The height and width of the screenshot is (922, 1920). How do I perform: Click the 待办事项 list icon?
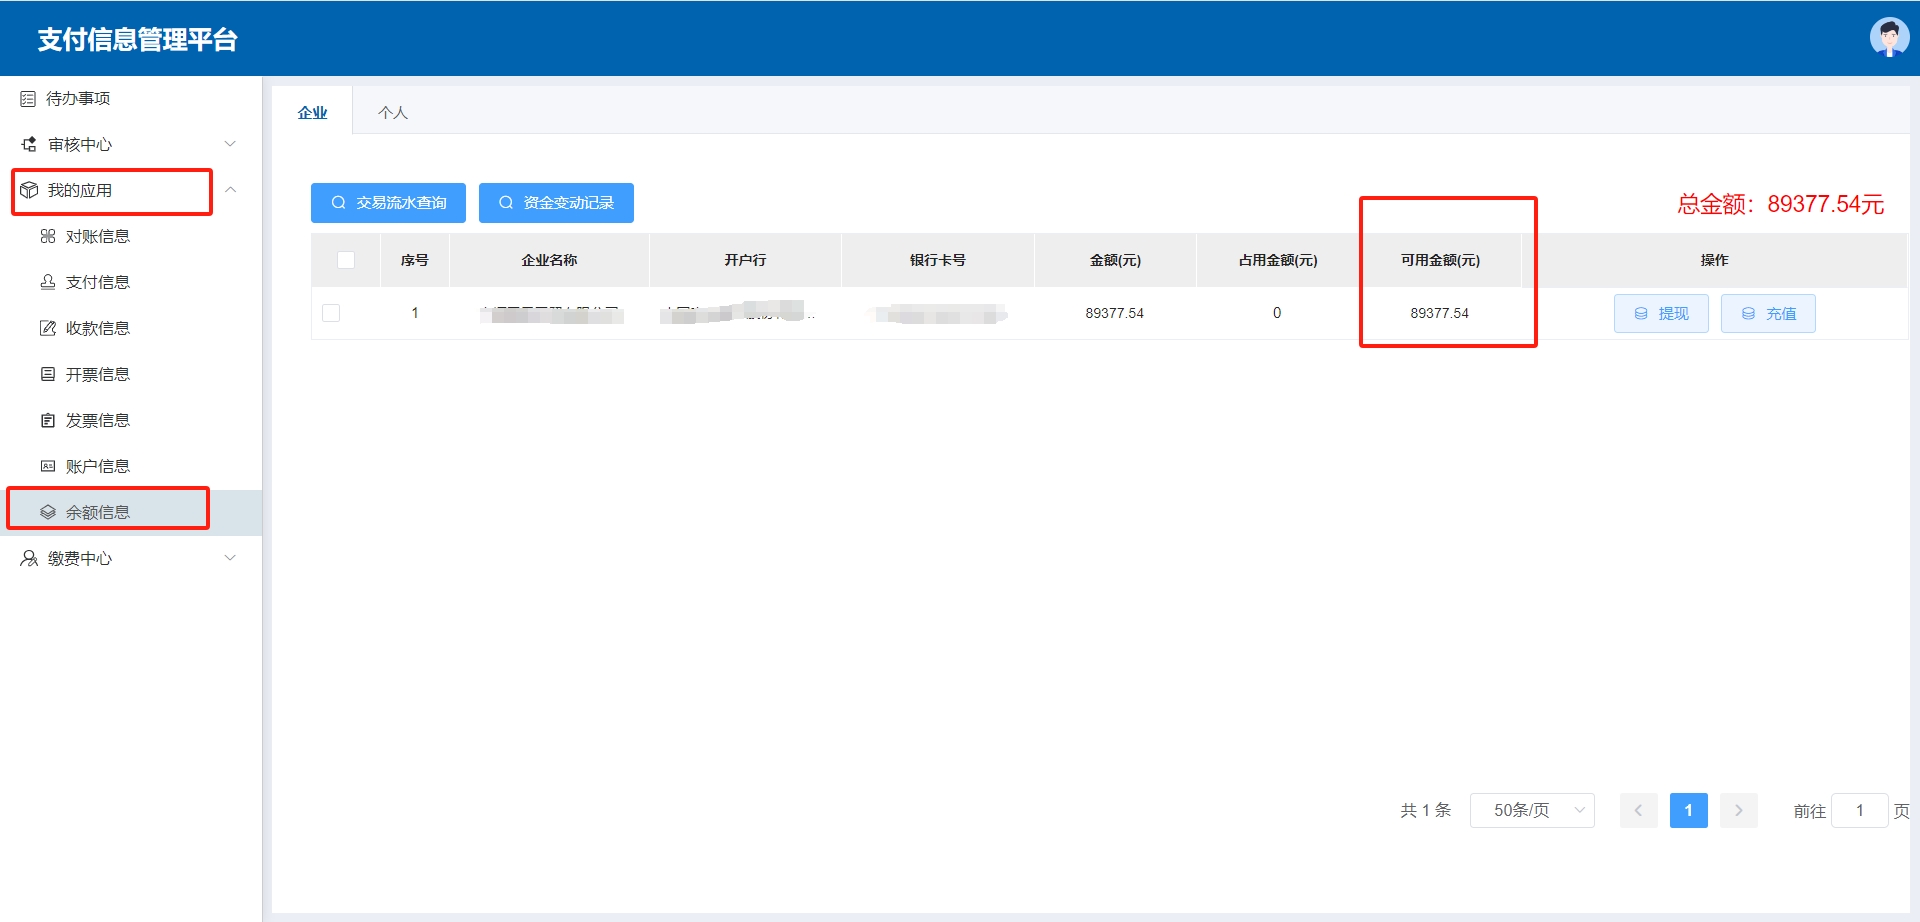(x=28, y=99)
